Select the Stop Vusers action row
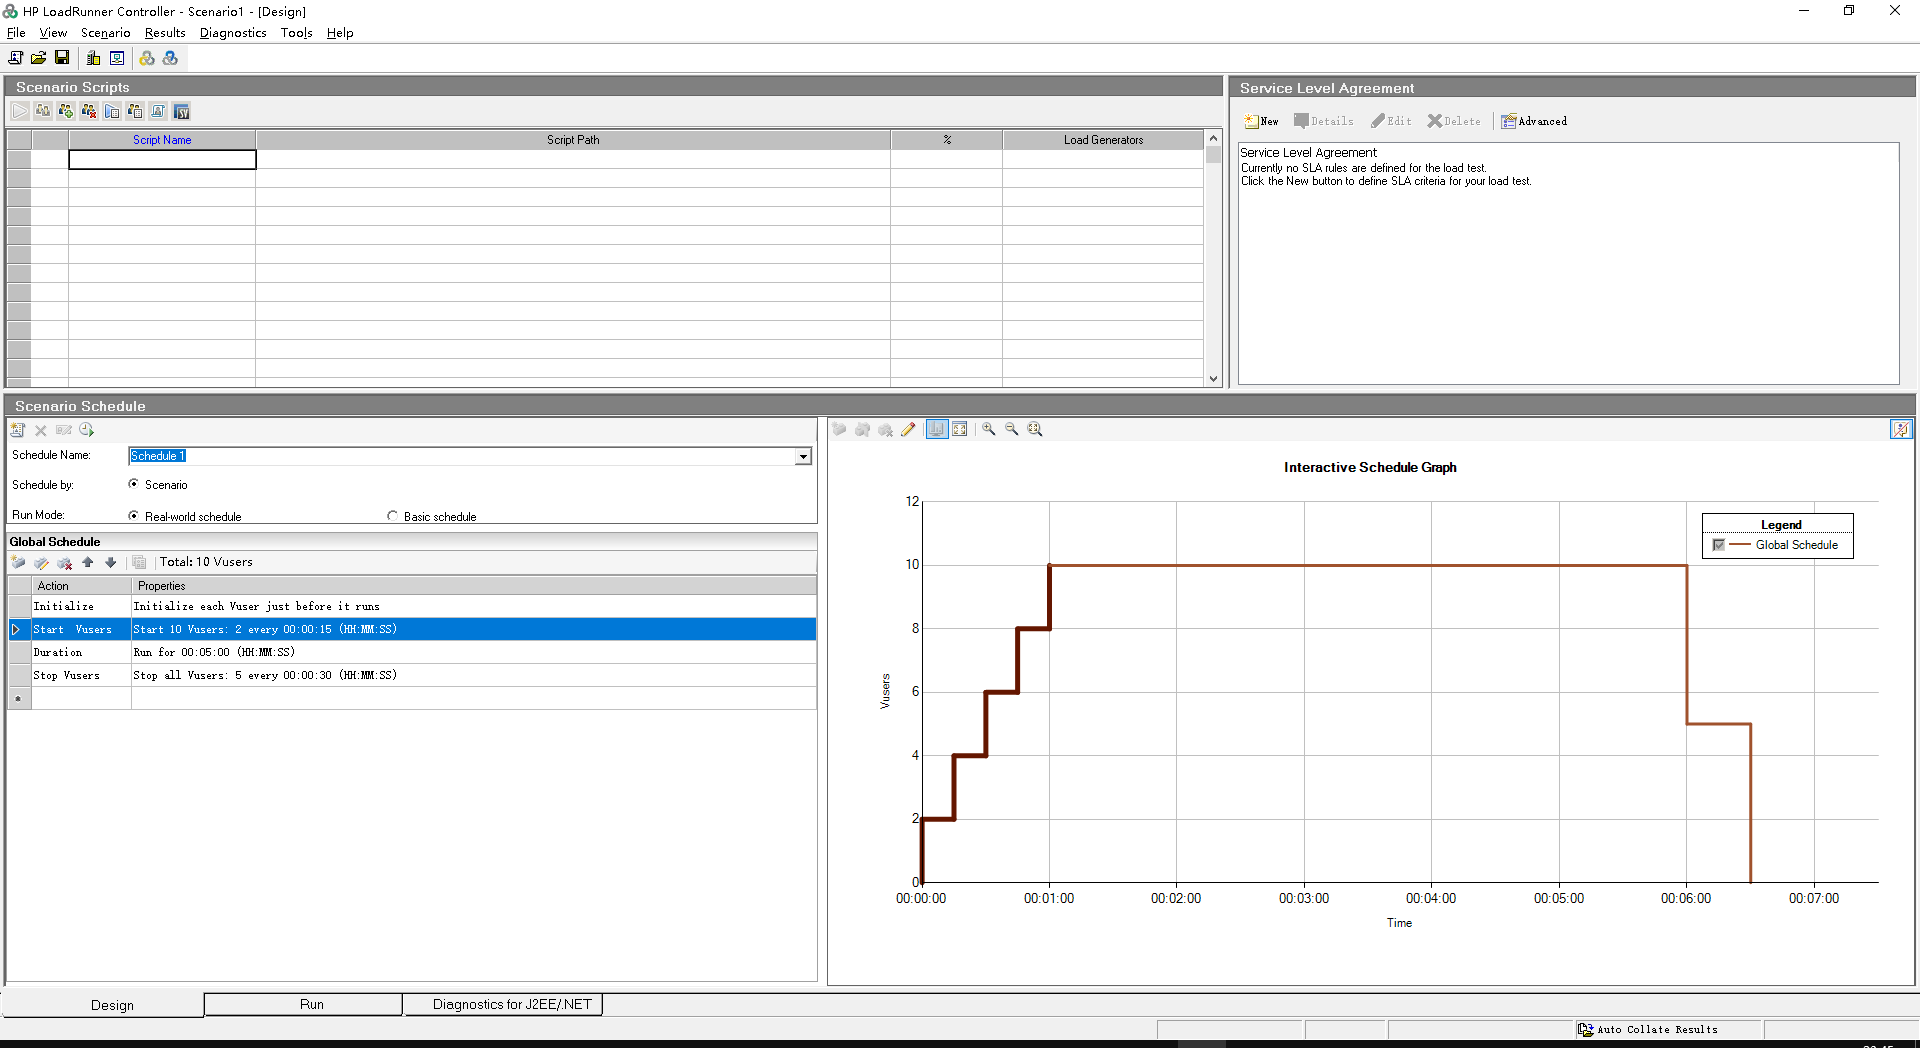The image size is (1920, 1048). (x=412, y=675)
